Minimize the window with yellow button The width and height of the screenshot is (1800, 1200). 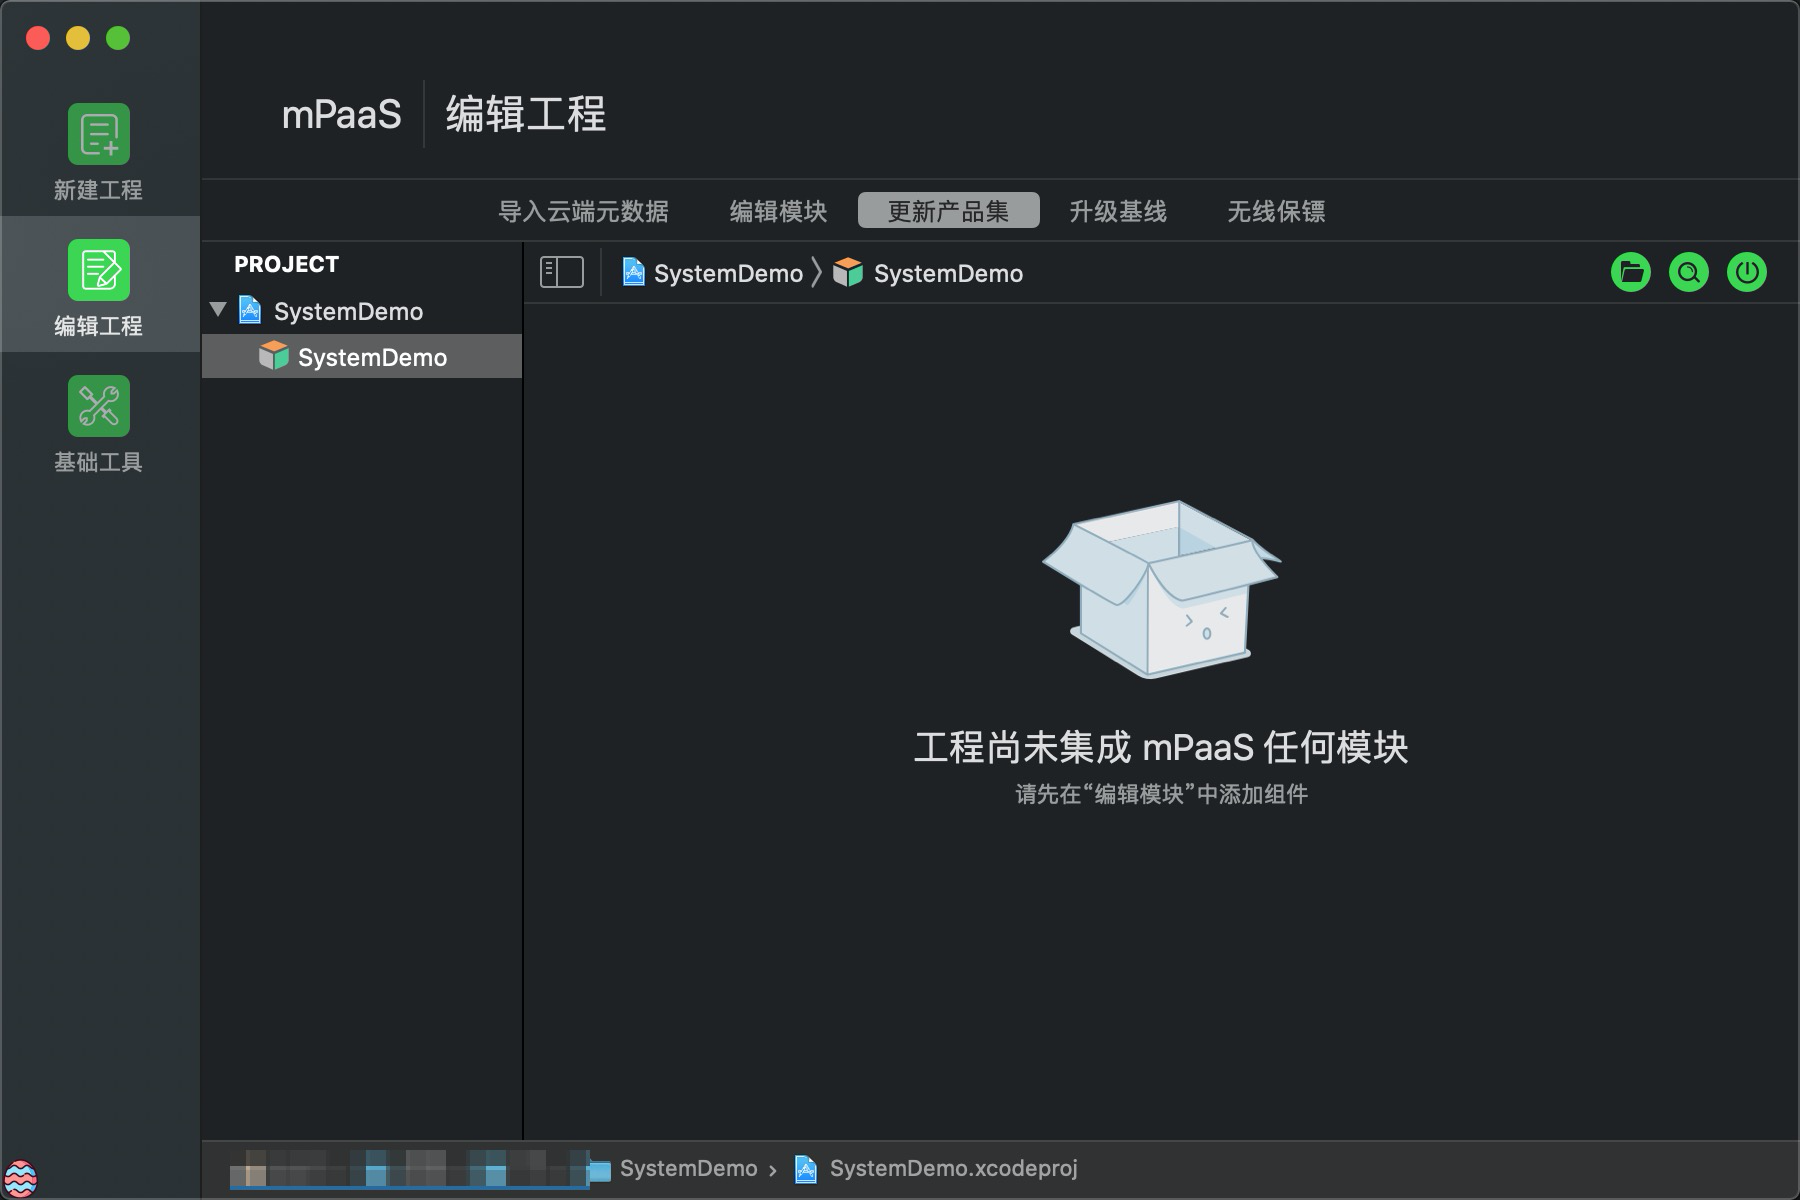click(78, 38)
